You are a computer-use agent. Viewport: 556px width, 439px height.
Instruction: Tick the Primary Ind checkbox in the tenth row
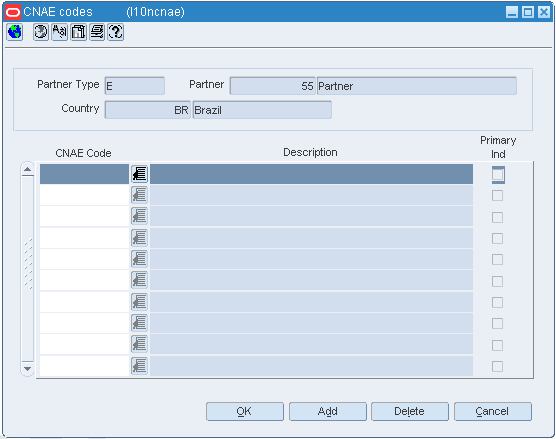(497, 366)
